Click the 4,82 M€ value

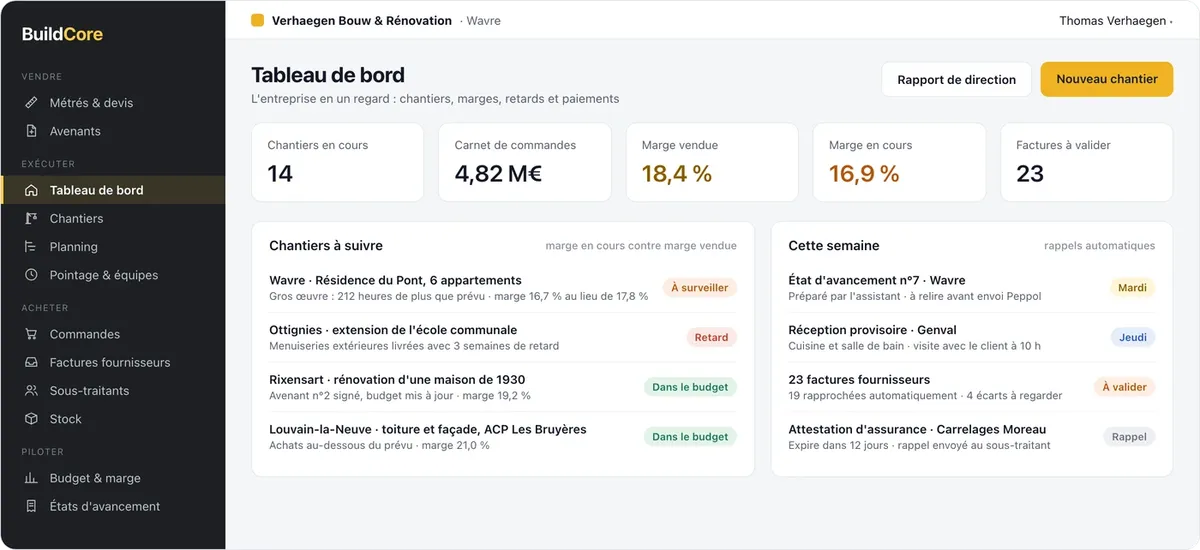(x=498, y=173)
